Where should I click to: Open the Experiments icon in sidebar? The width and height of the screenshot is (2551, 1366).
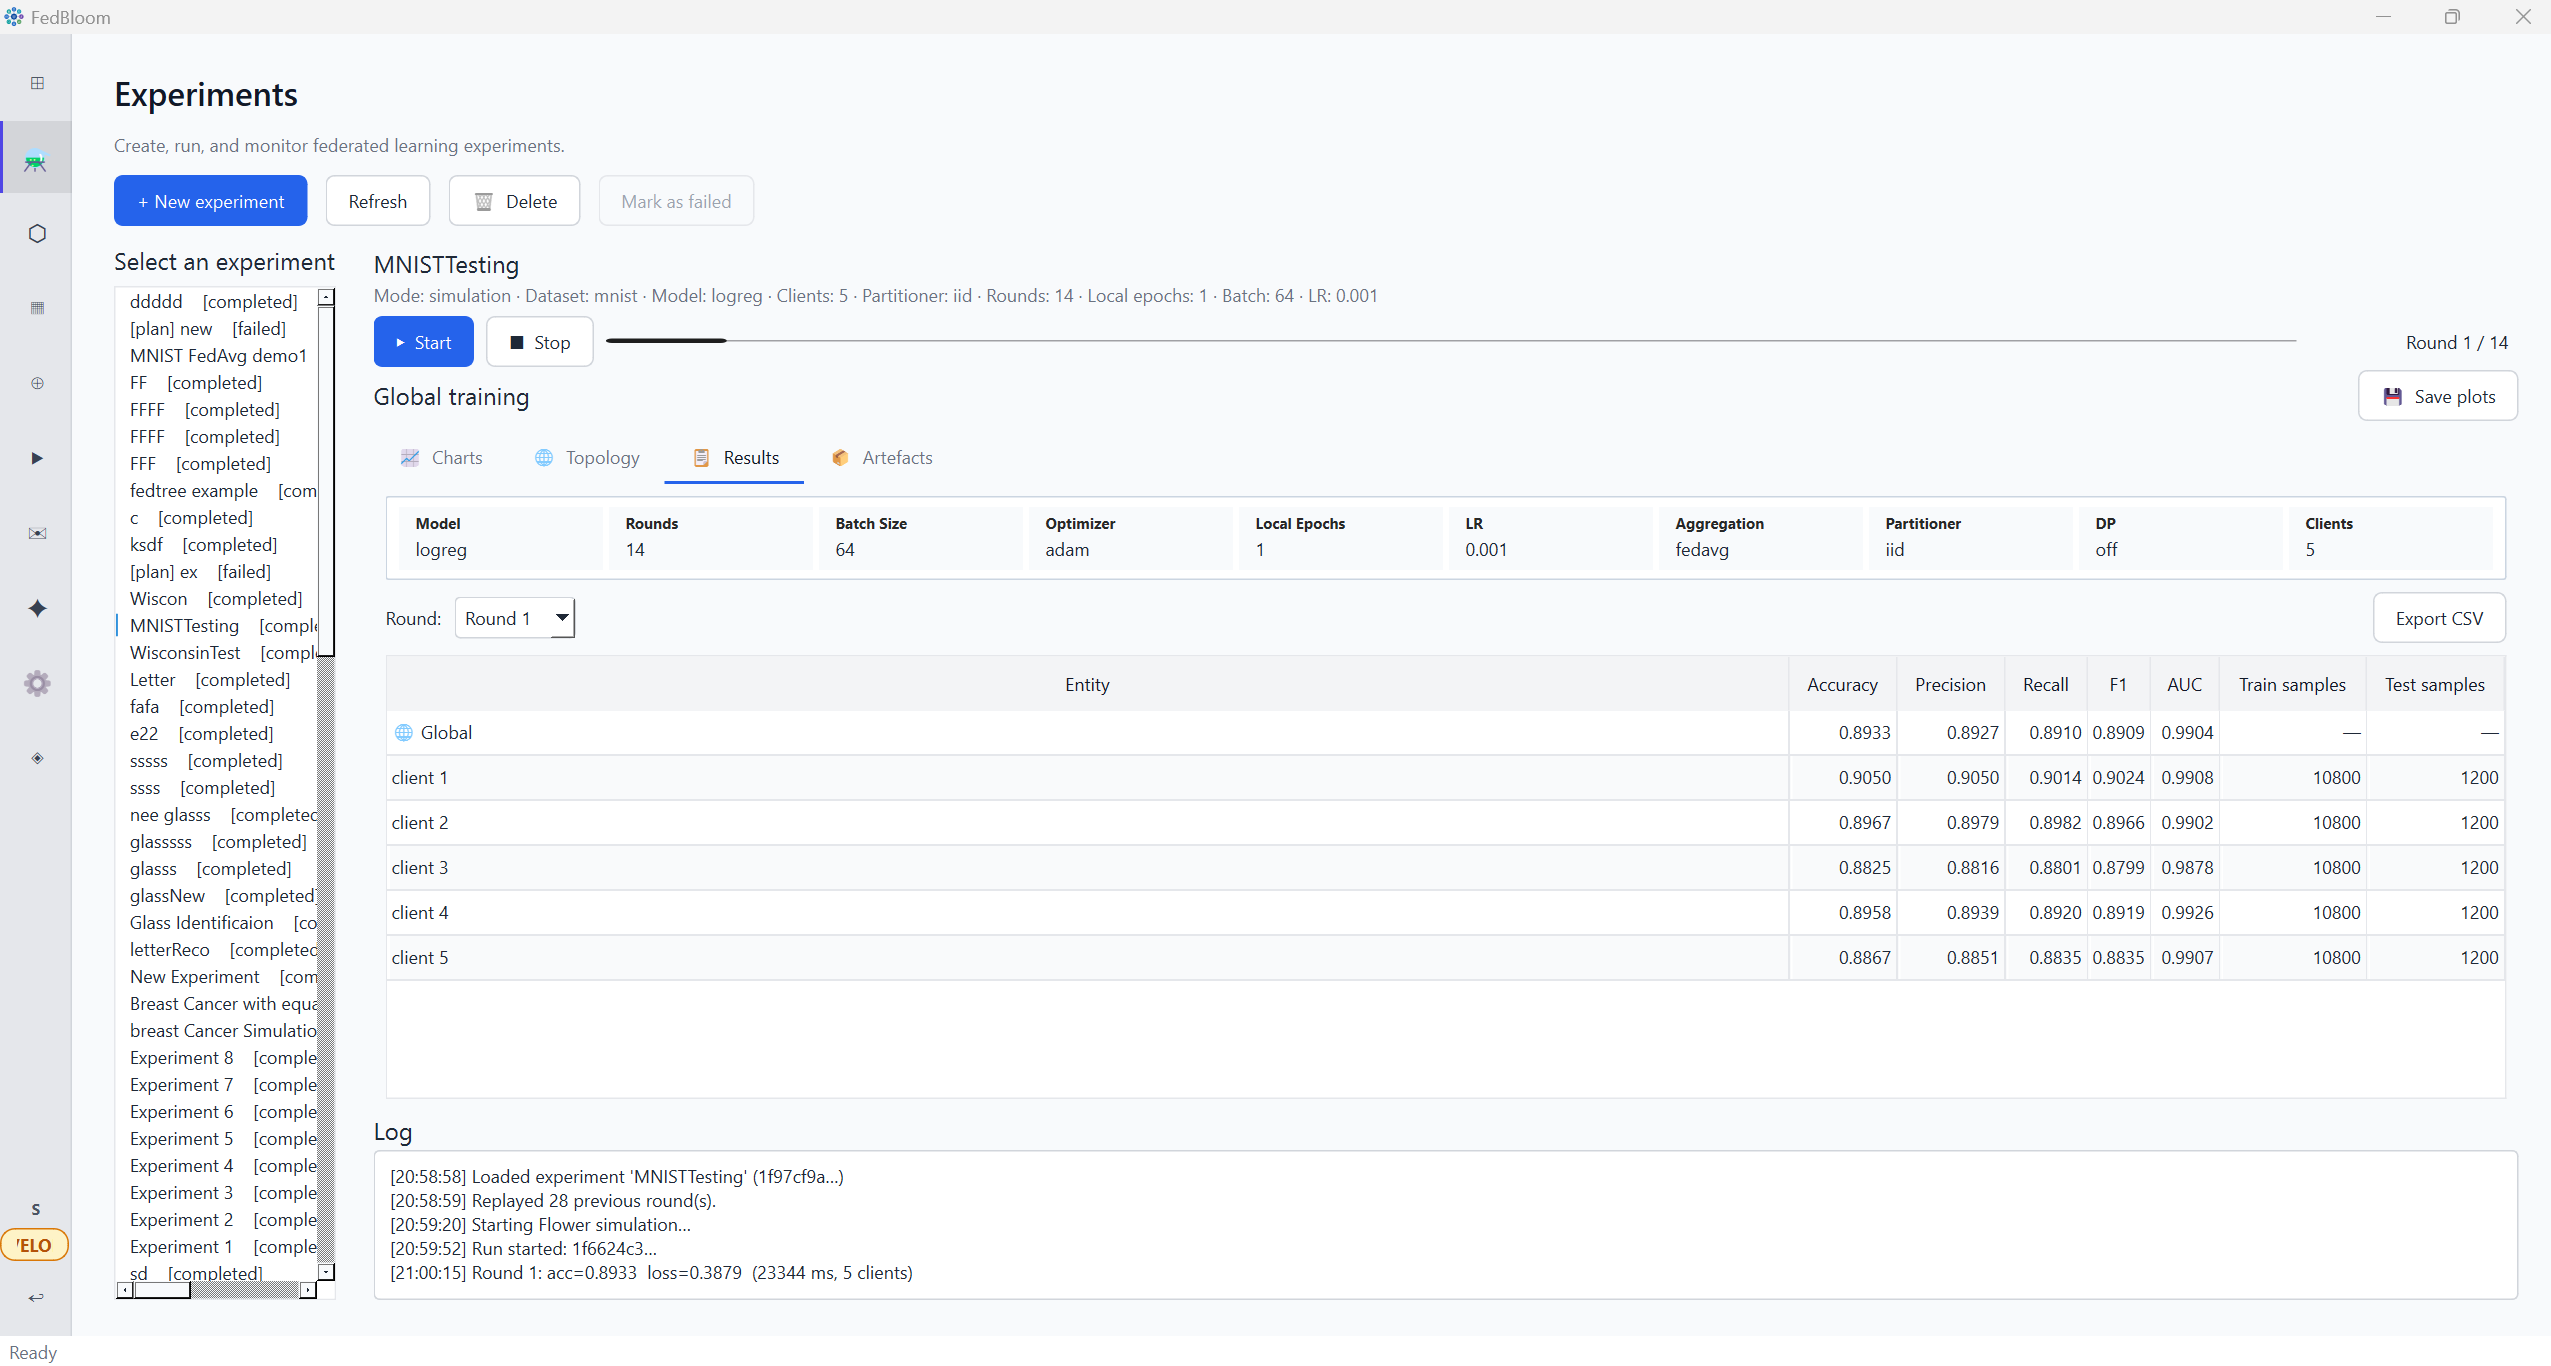point(36,159)
